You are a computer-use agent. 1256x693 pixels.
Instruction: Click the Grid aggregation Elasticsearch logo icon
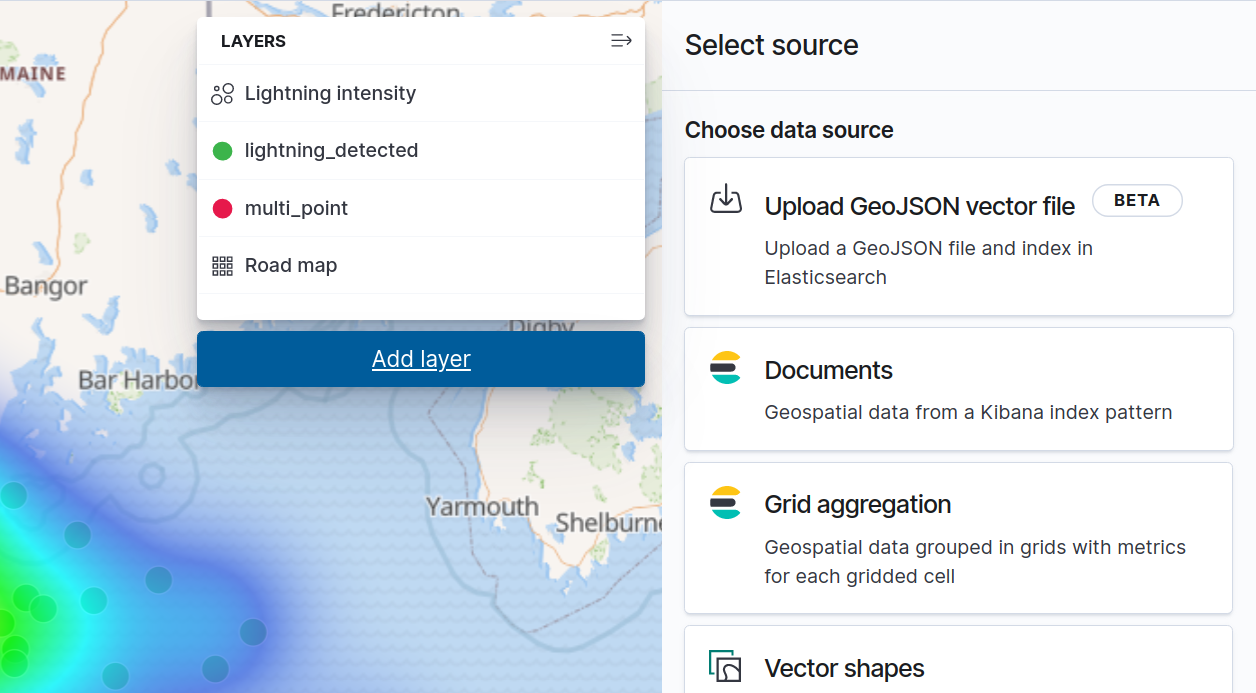[725, 502]
